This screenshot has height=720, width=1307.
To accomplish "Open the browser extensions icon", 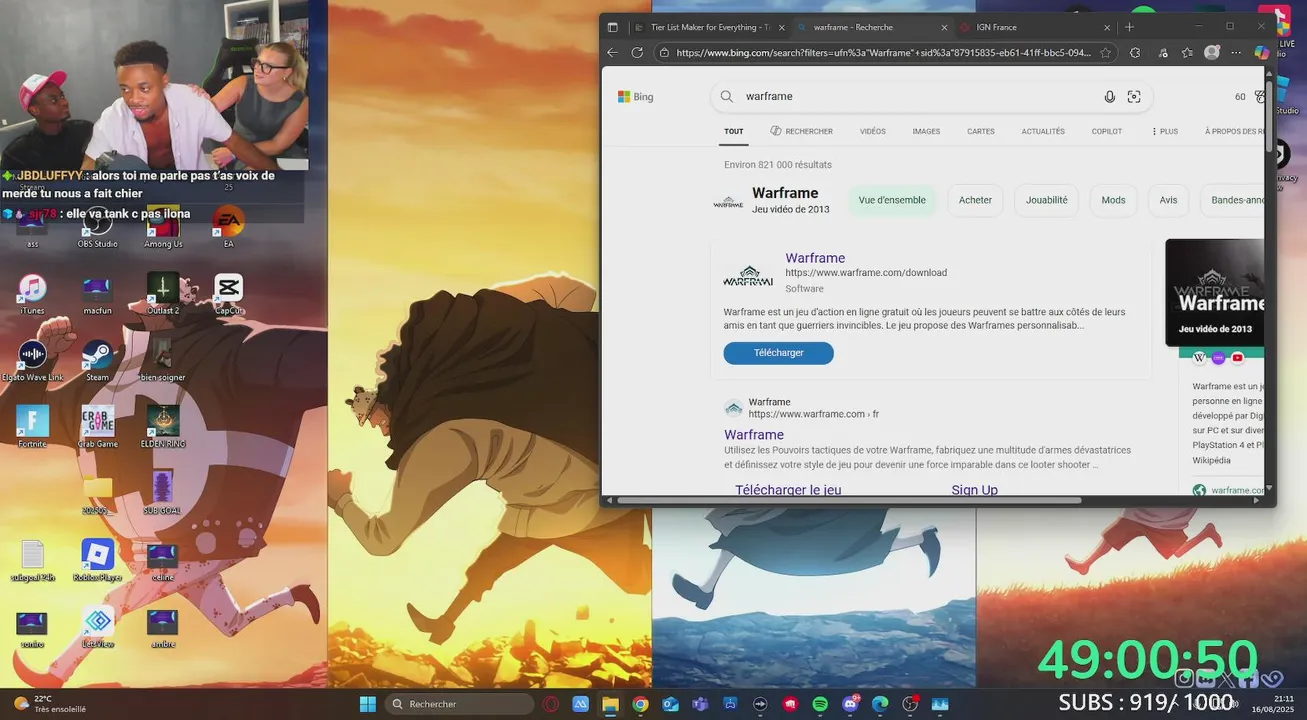I will coord(1135,53).
